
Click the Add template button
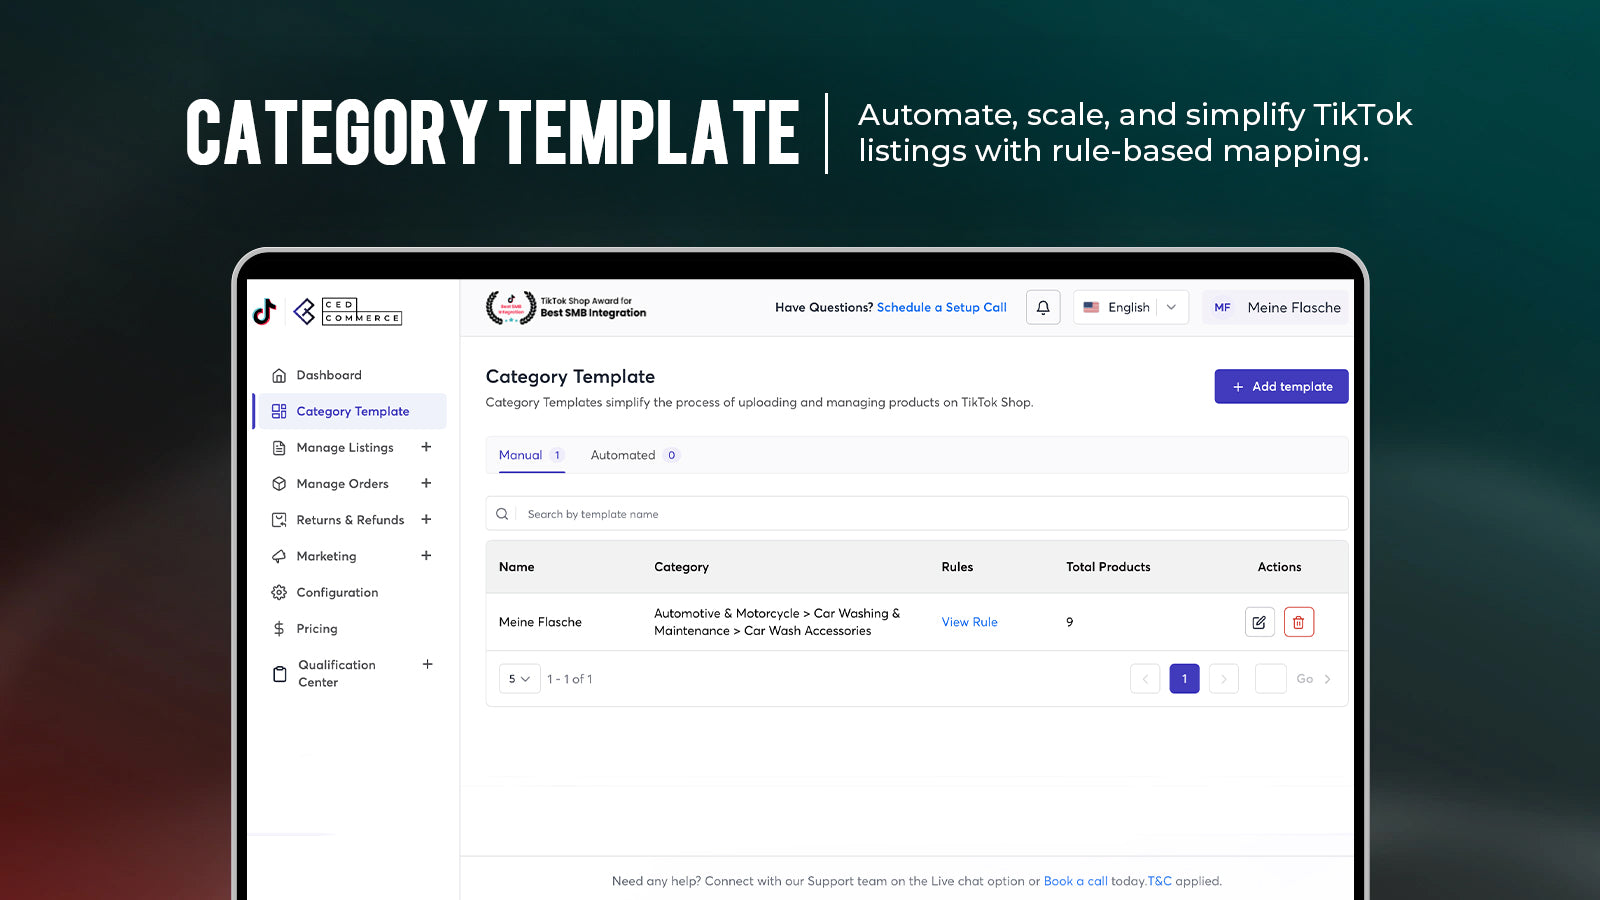coord(1281,386)
